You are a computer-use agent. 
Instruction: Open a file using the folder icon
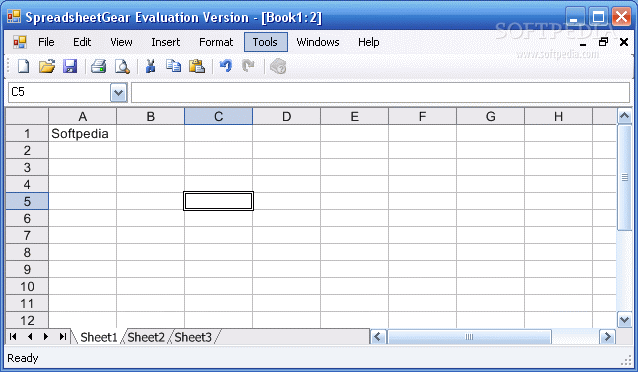tap(47, 66)
